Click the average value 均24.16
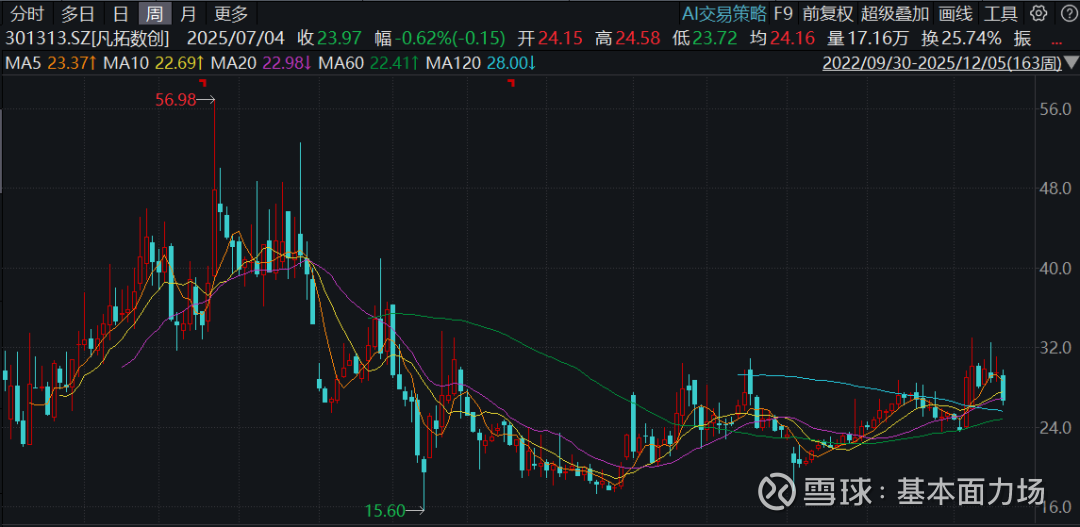The image size is (1080, 527). click(x=782, y=38)
